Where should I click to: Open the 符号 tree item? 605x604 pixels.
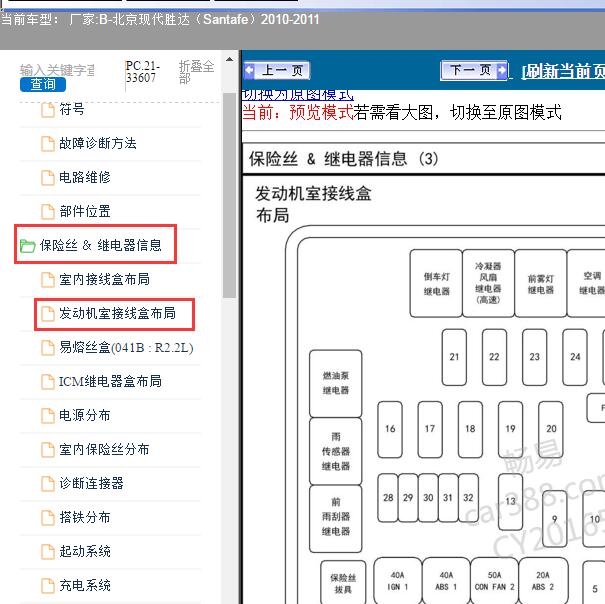[72, 110]
